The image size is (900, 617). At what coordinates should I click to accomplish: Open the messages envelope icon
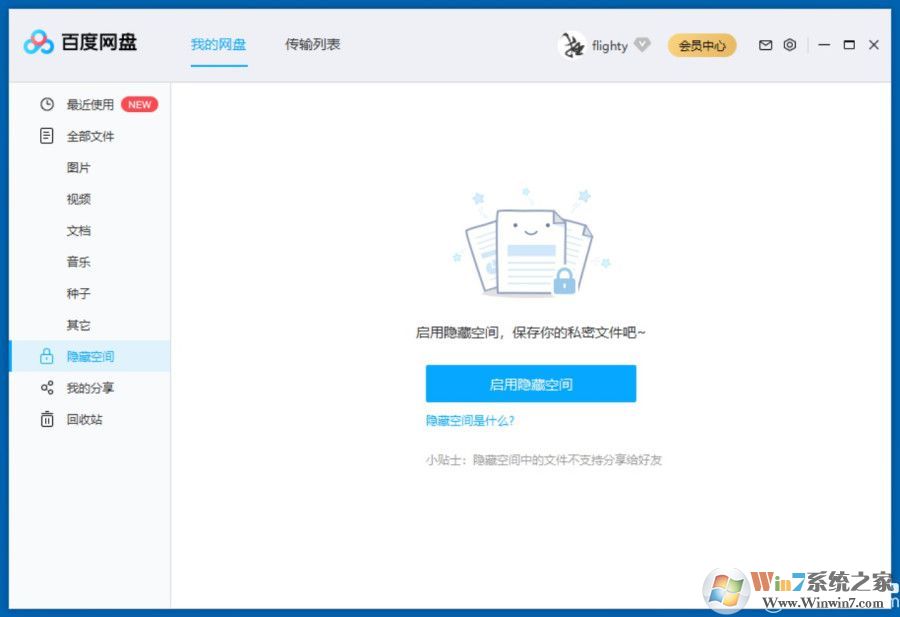[765, 45]
